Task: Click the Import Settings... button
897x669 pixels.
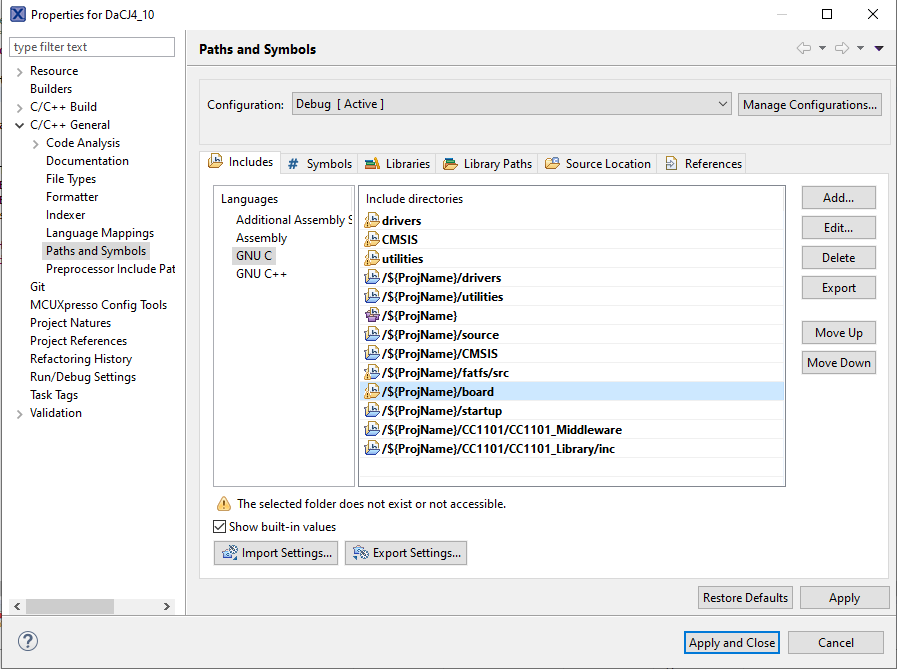Action: coord(276,553)
